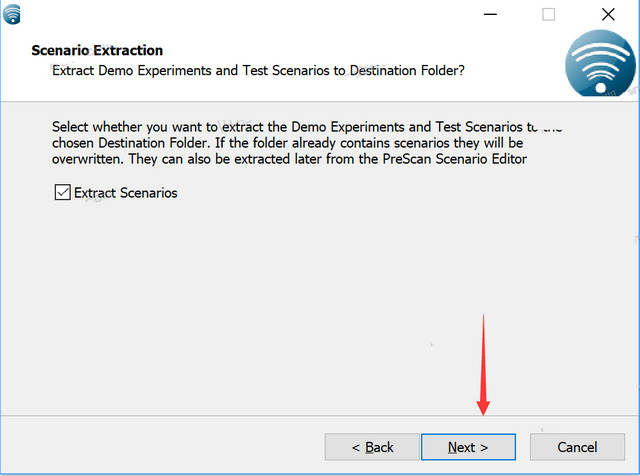640x476 pixels.
Task: Click the disabled maximize window button
Action: (x=549, y=14)
